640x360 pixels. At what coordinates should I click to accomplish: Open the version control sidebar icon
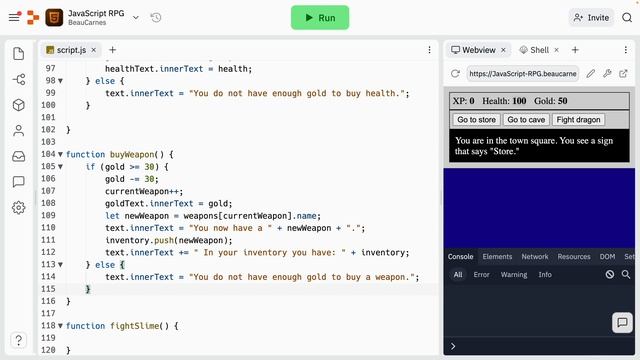pos(18,79)
